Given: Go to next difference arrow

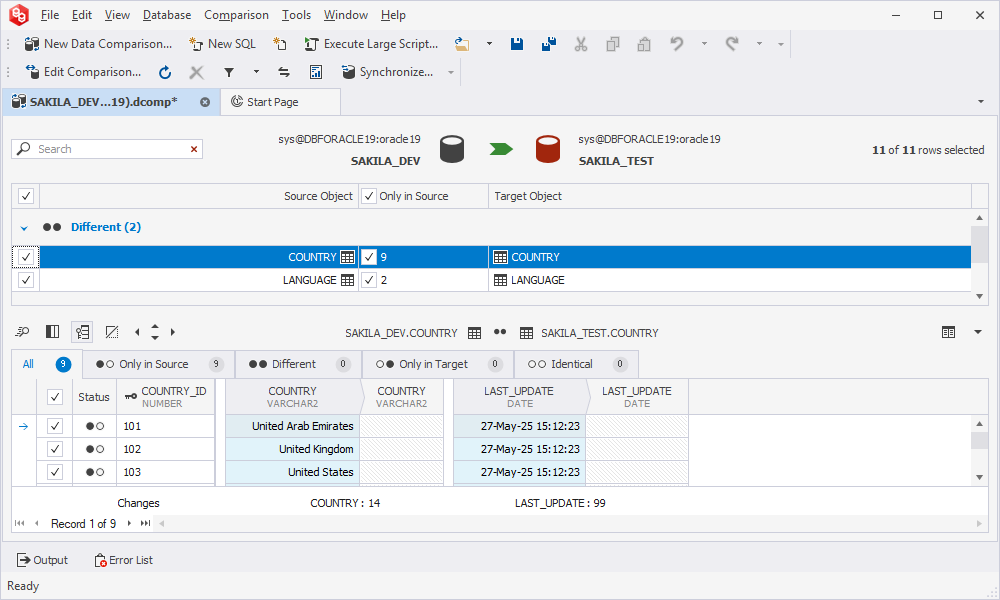Looking at the screenshot, I should pyautogui.click(x=173, y=332).
